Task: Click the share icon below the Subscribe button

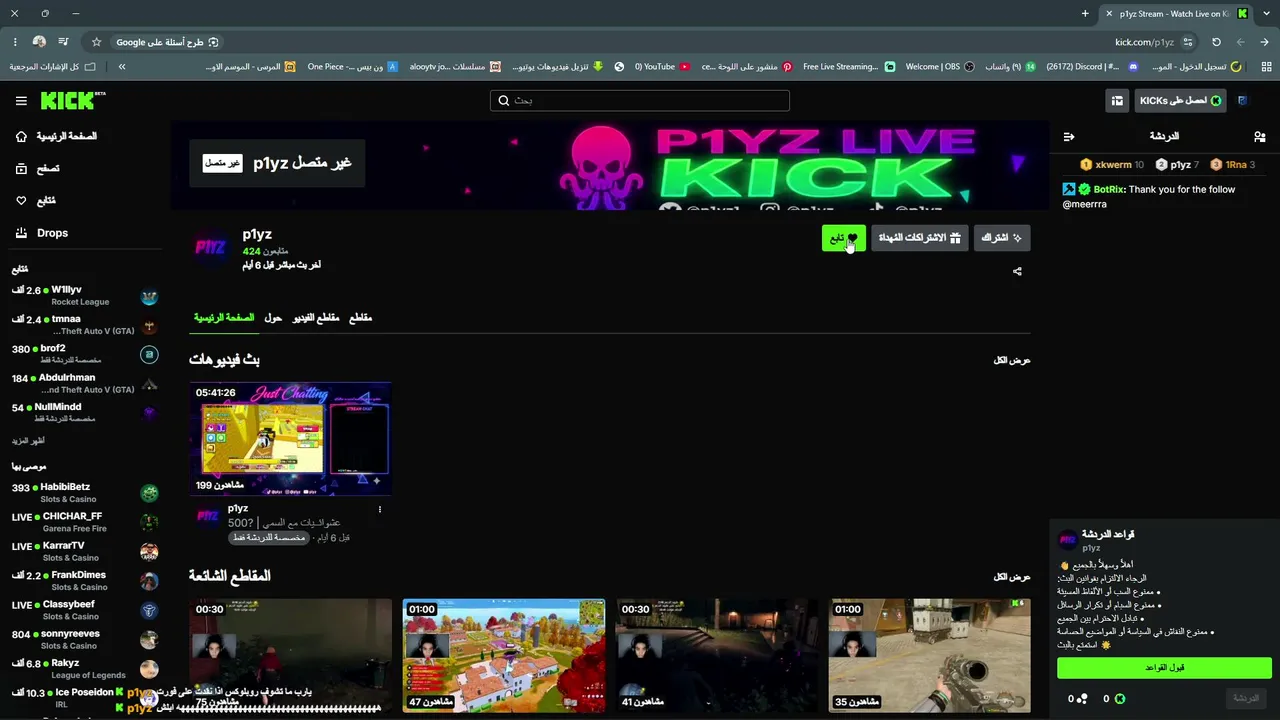Action: tap(1017, 271)
